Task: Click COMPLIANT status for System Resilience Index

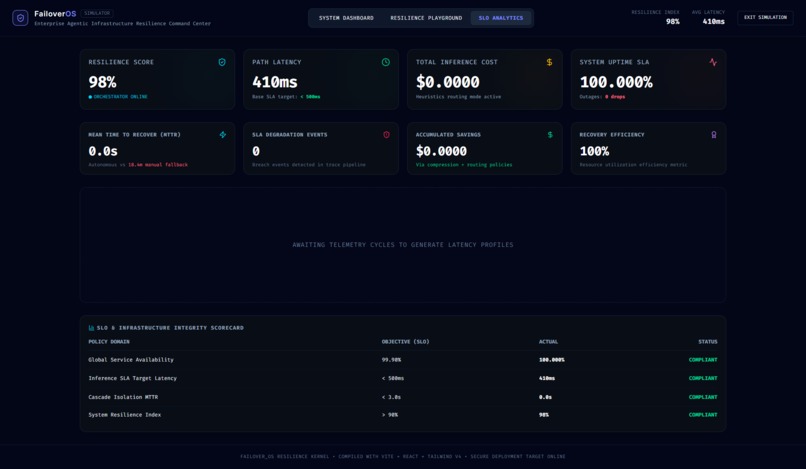Action: pos(703,415)
